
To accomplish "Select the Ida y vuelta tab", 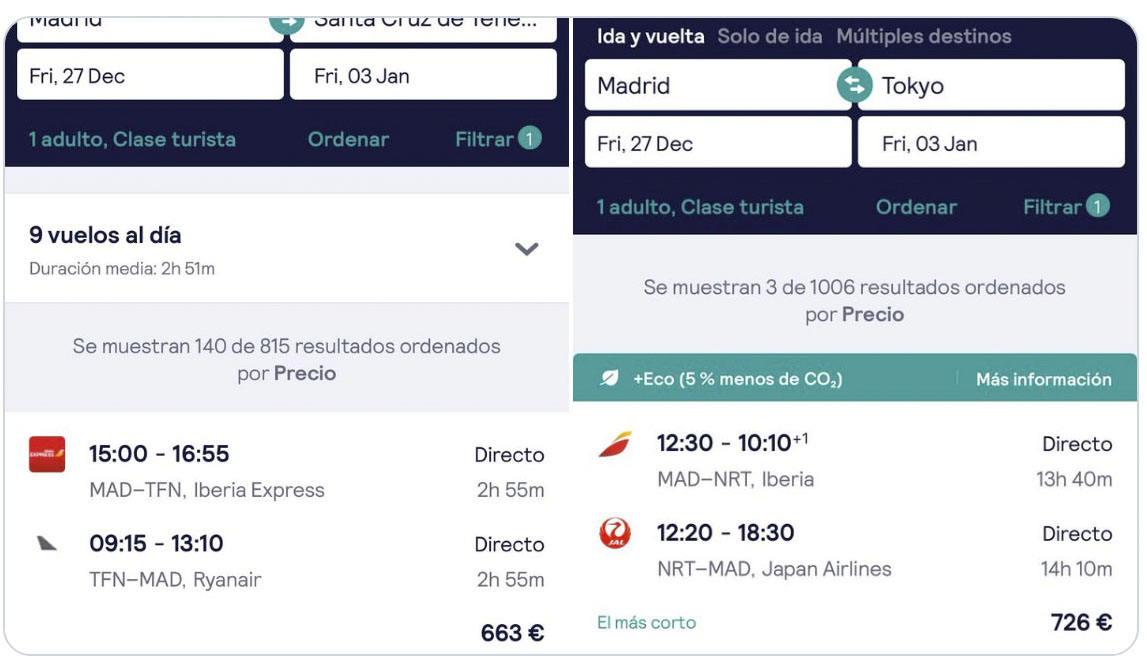I will tap(650, 36).
